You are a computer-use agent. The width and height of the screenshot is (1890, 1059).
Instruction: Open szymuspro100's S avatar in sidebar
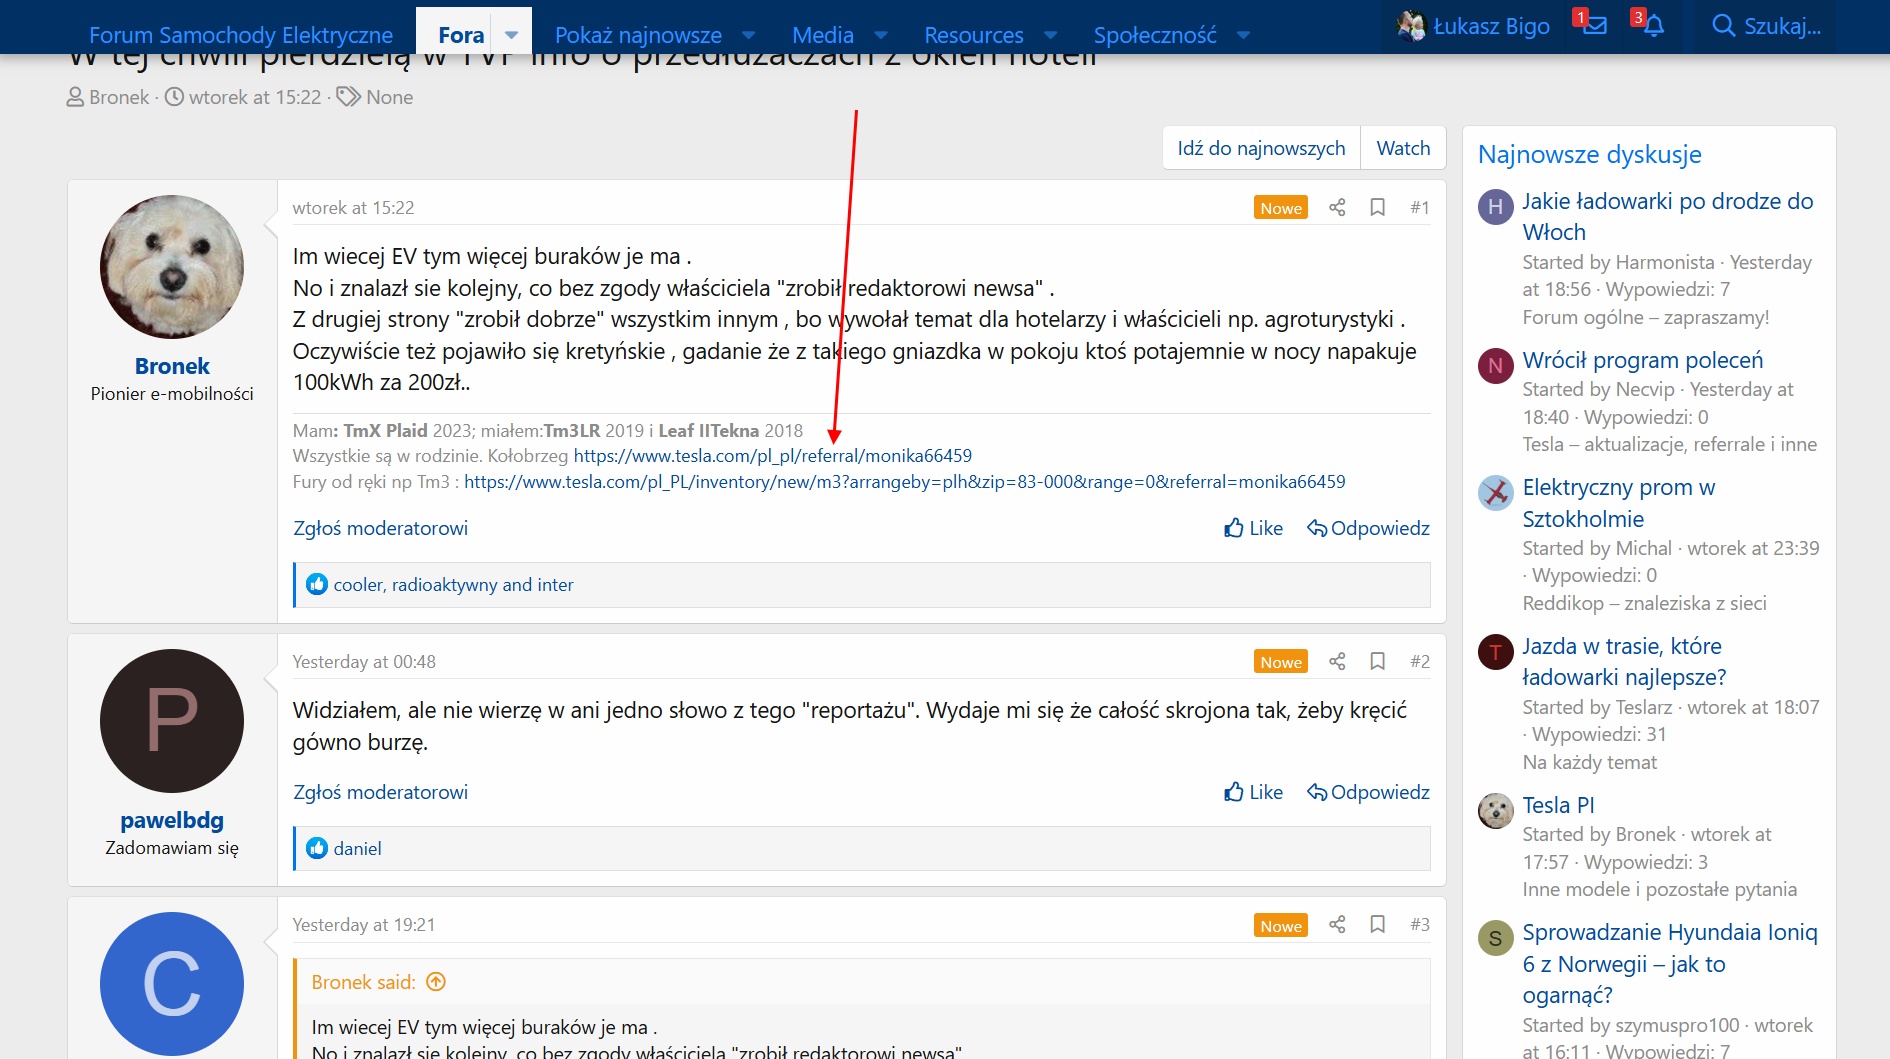[x=1495, y=938]
